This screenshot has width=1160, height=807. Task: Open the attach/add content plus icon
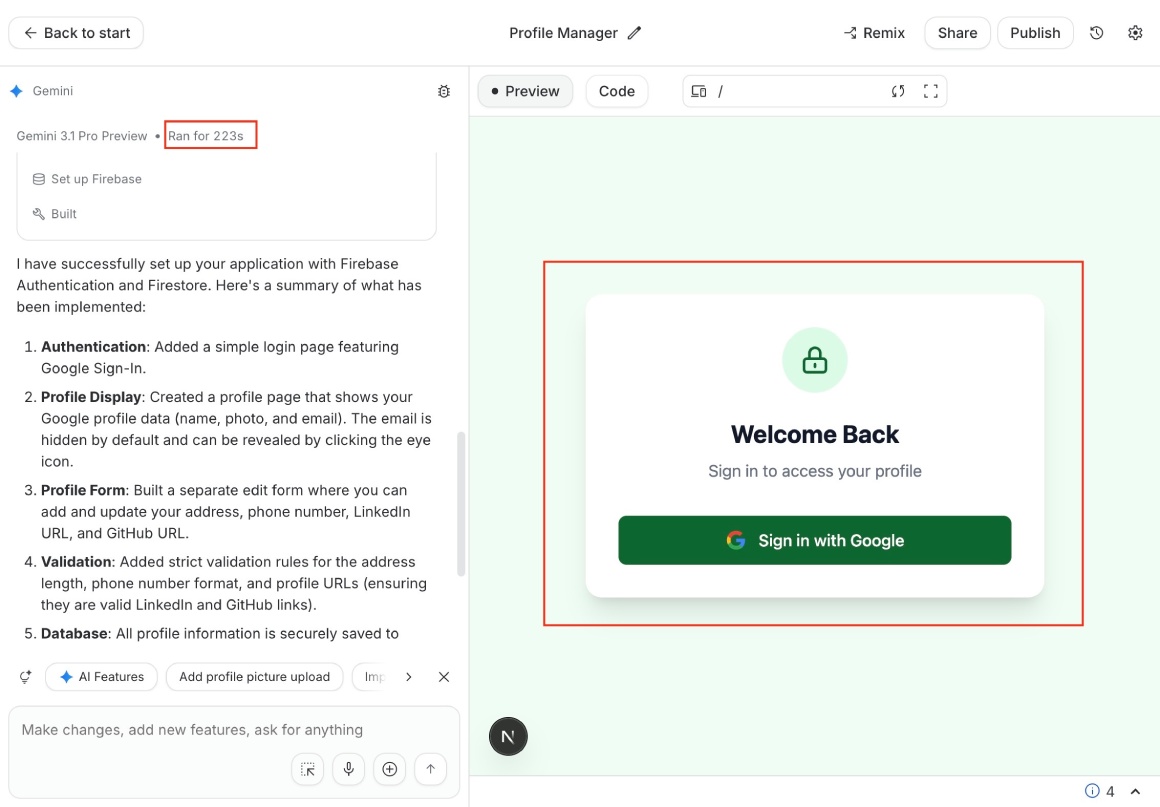tap(389, 769)
